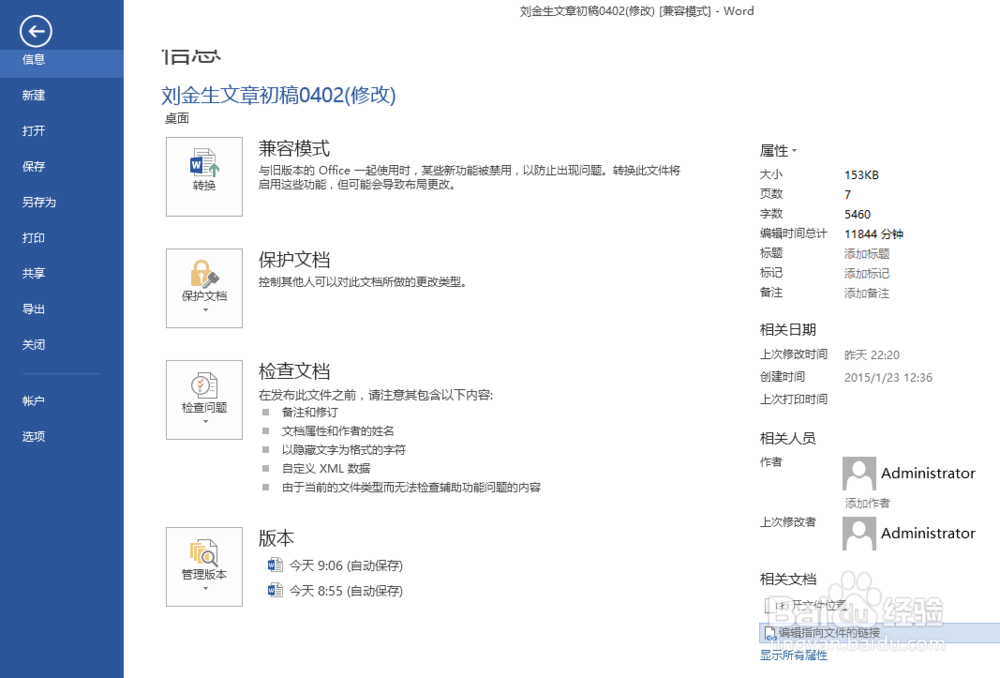Screen dimensions: 1000x678
Task: Click the 添加作者 (Add author) field
Action: click(x=867, y=503)
